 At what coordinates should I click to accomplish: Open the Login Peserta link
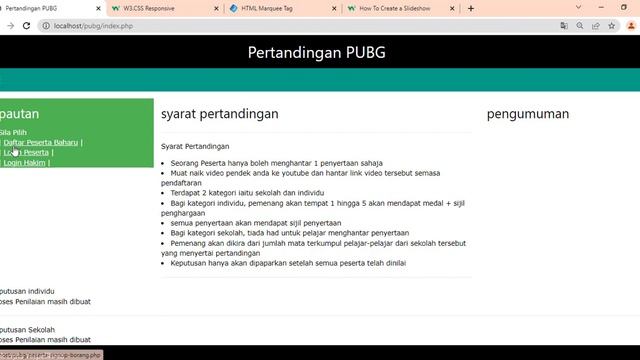click(26, 152)
